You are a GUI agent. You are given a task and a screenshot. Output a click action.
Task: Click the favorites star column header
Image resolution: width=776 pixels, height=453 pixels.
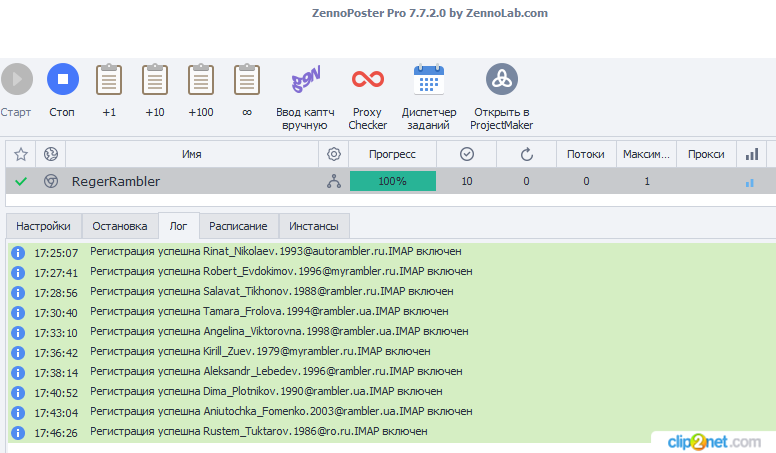coord(21,154)
